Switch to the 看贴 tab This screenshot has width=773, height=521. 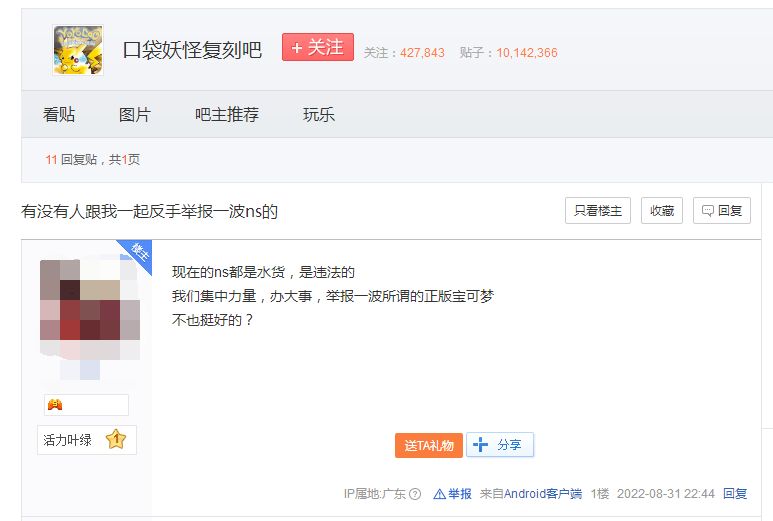(x=59, y=114)
